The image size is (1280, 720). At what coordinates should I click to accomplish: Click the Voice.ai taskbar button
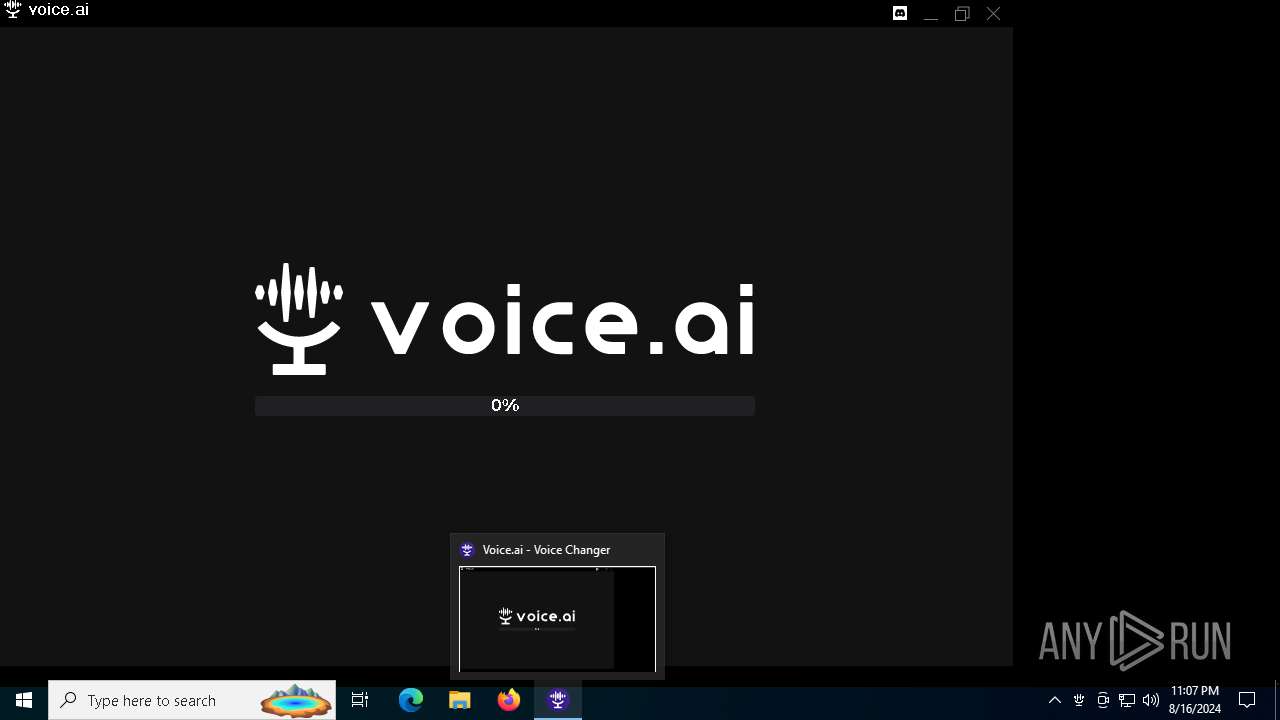(x=558, y=700)
